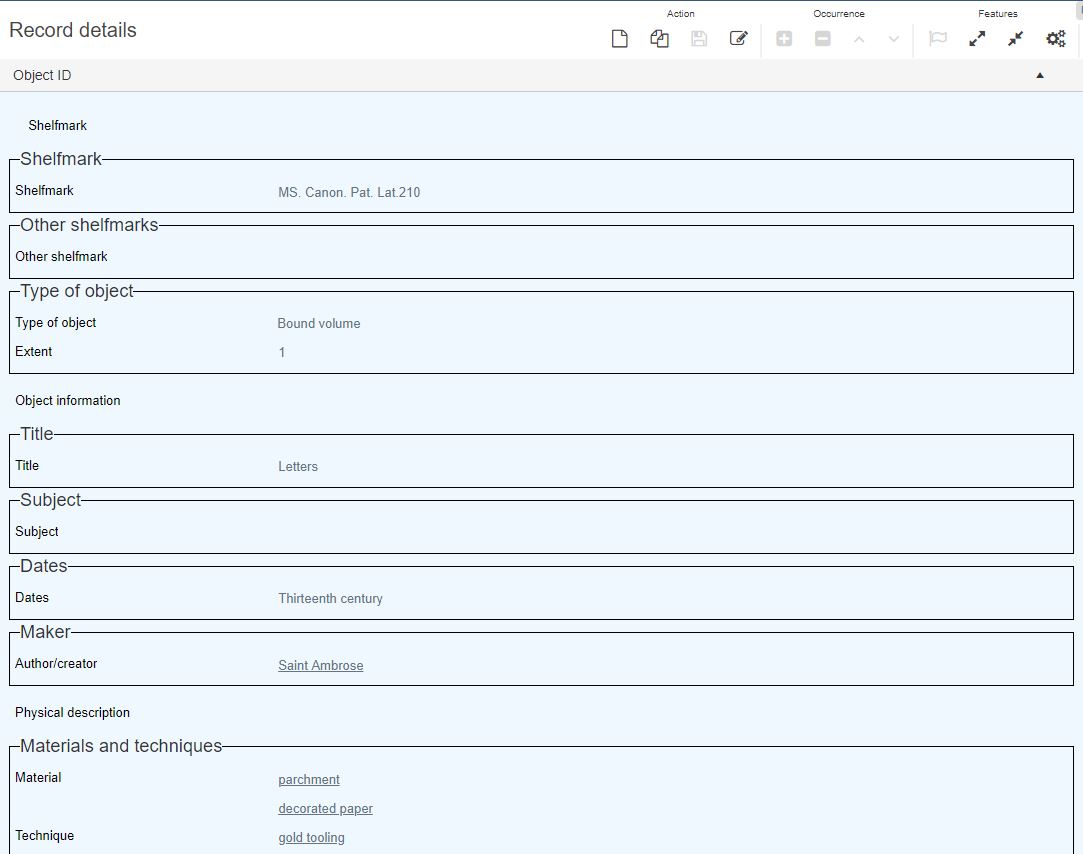Click the edit record pencil icon
Viewport: 1083px width, 854px height.
739,39
